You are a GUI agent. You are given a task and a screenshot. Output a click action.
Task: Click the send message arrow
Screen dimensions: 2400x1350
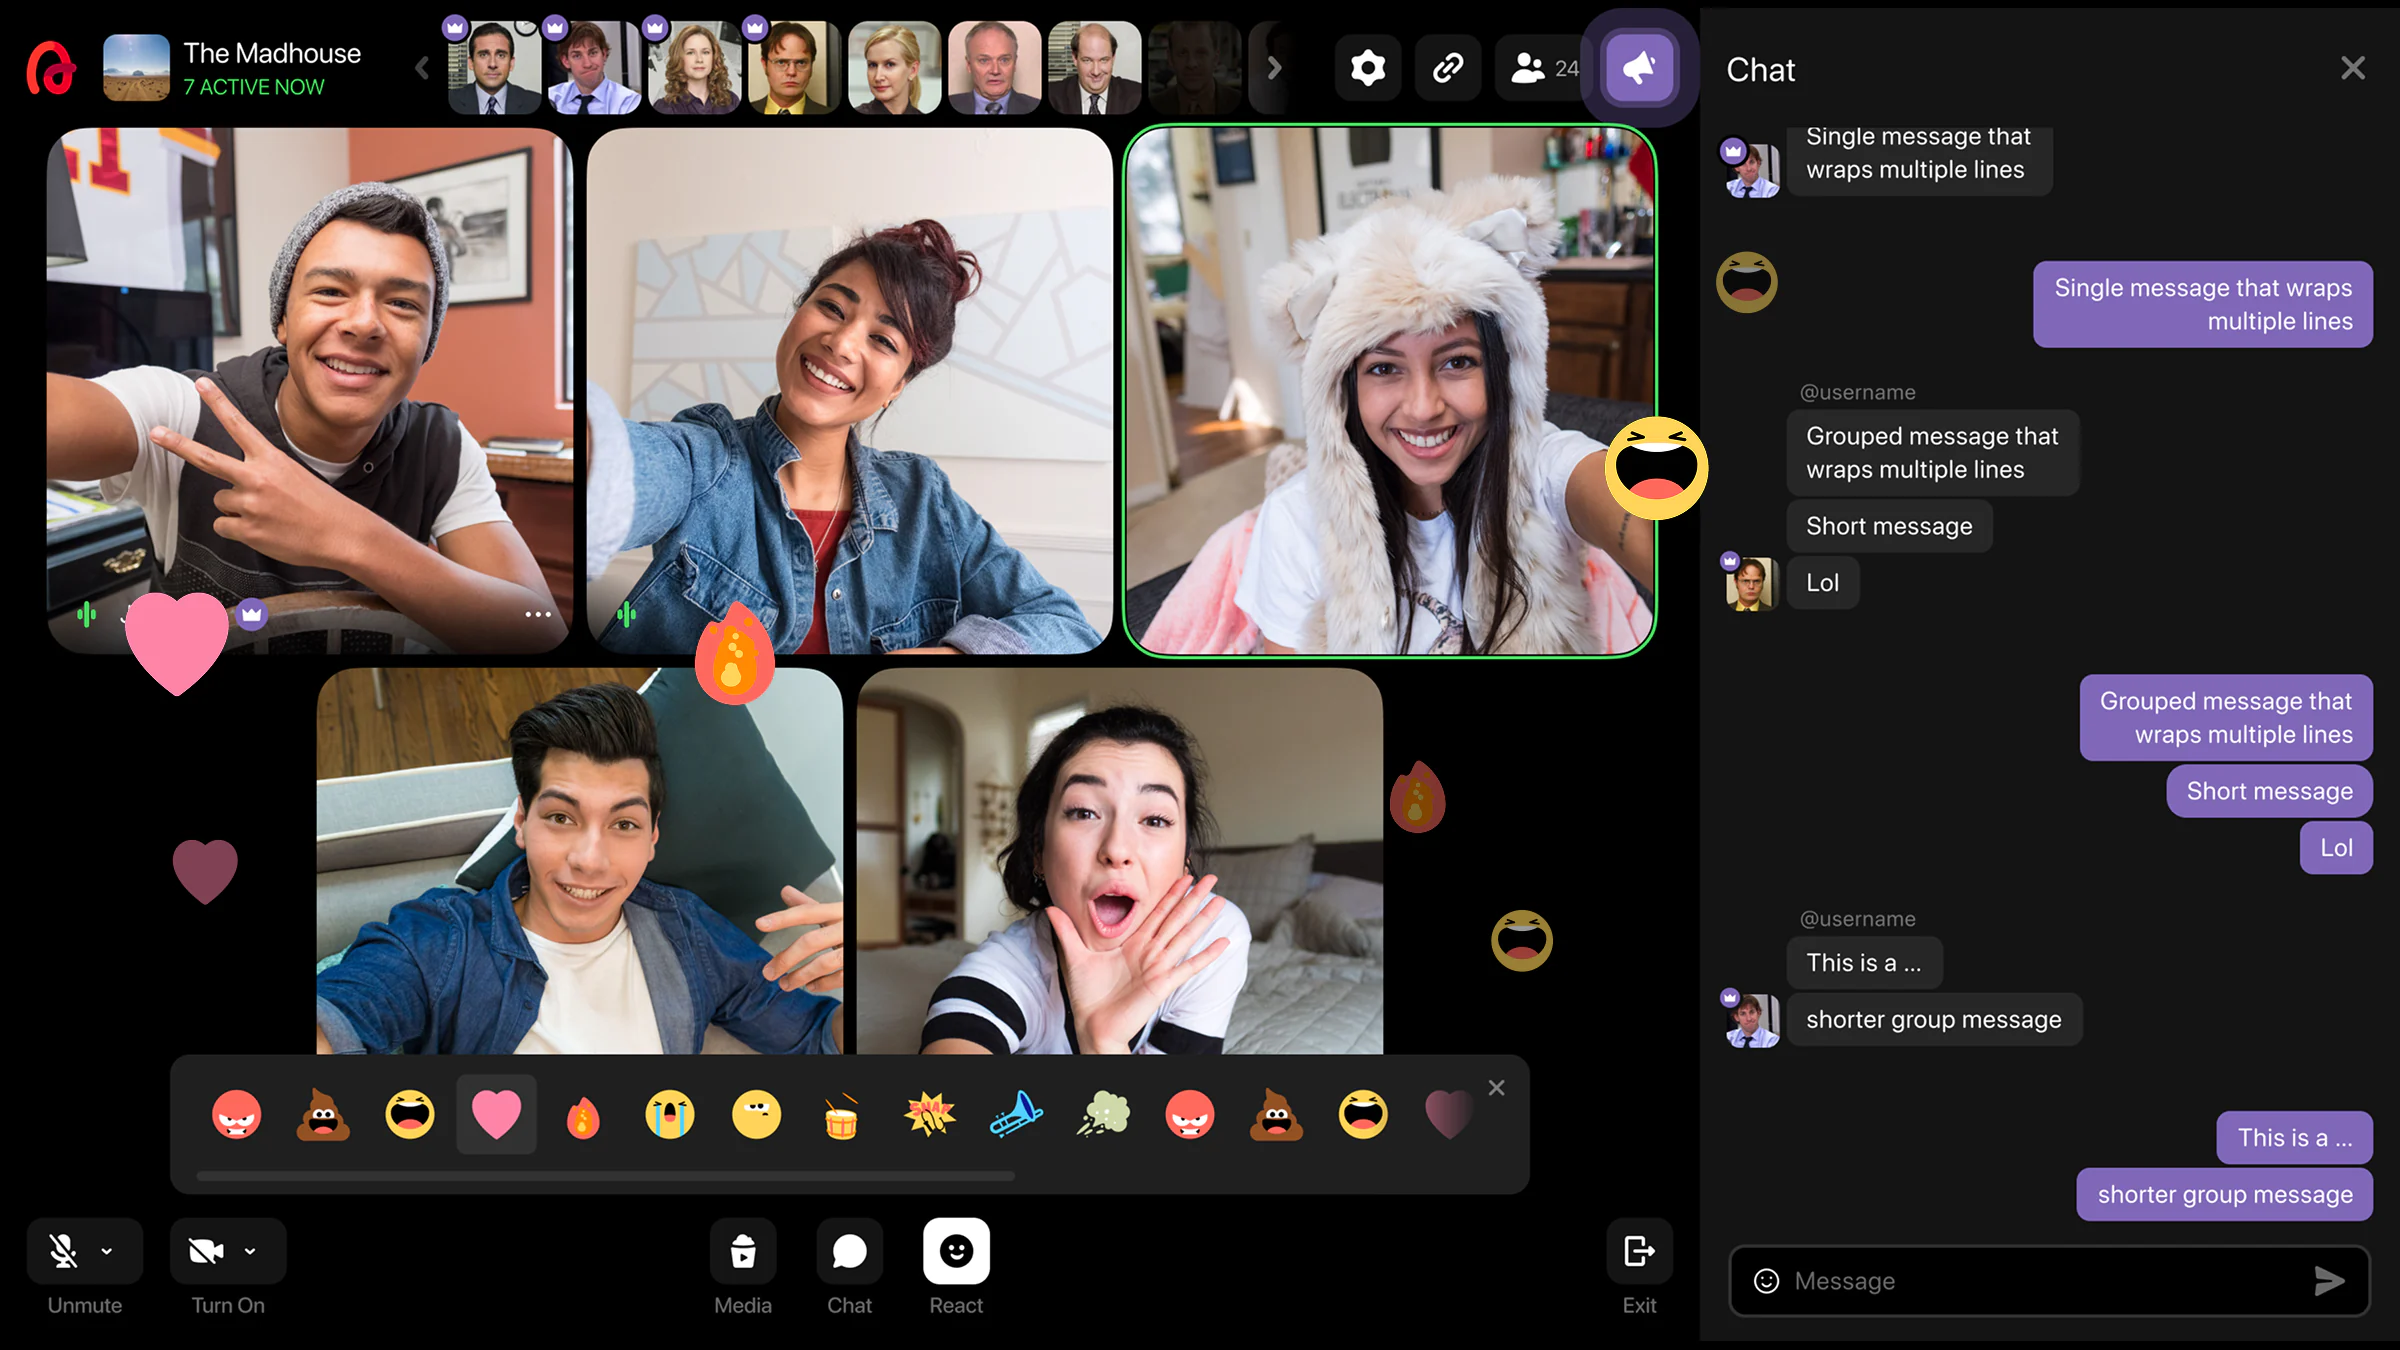click(x=2329, y=1281)
